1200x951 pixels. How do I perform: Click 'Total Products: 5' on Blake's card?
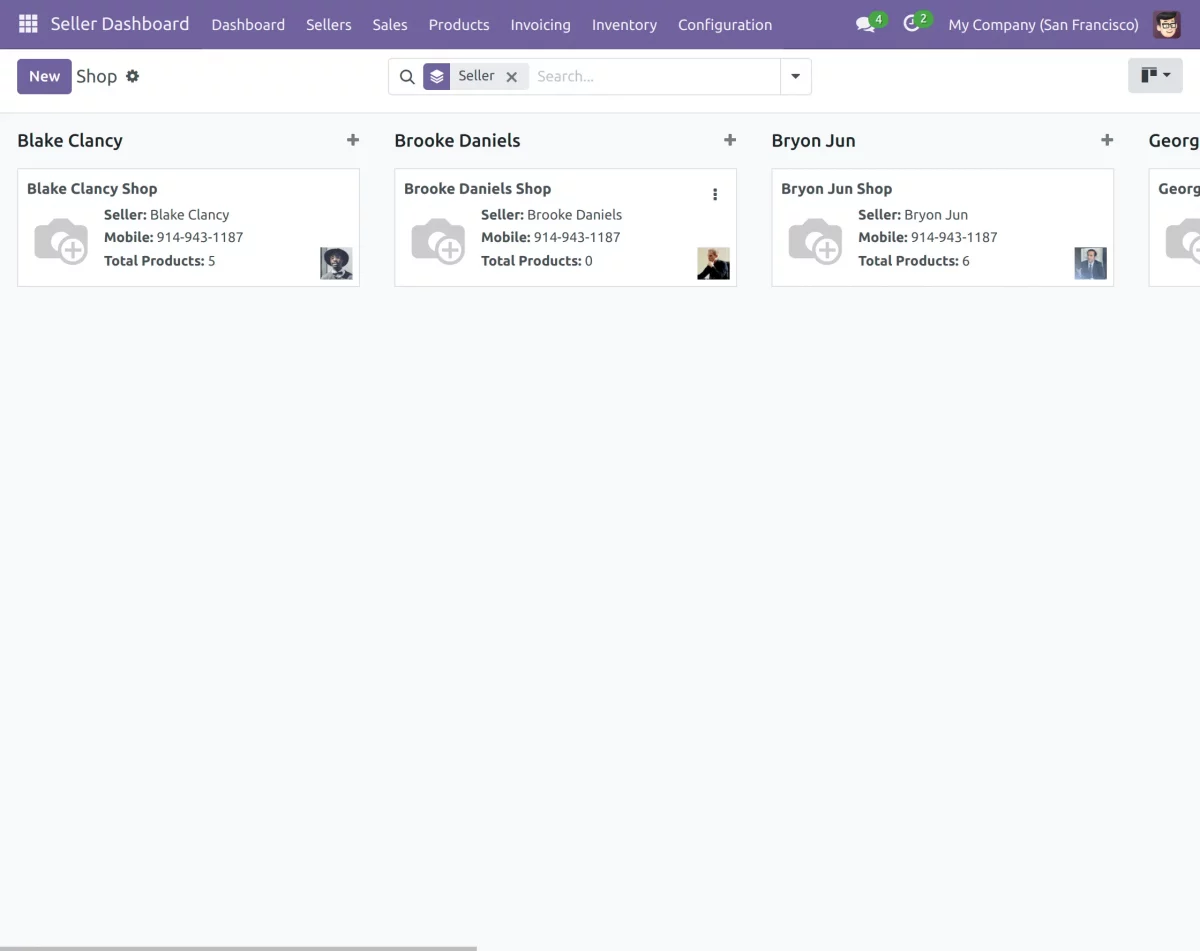(160, 261)
